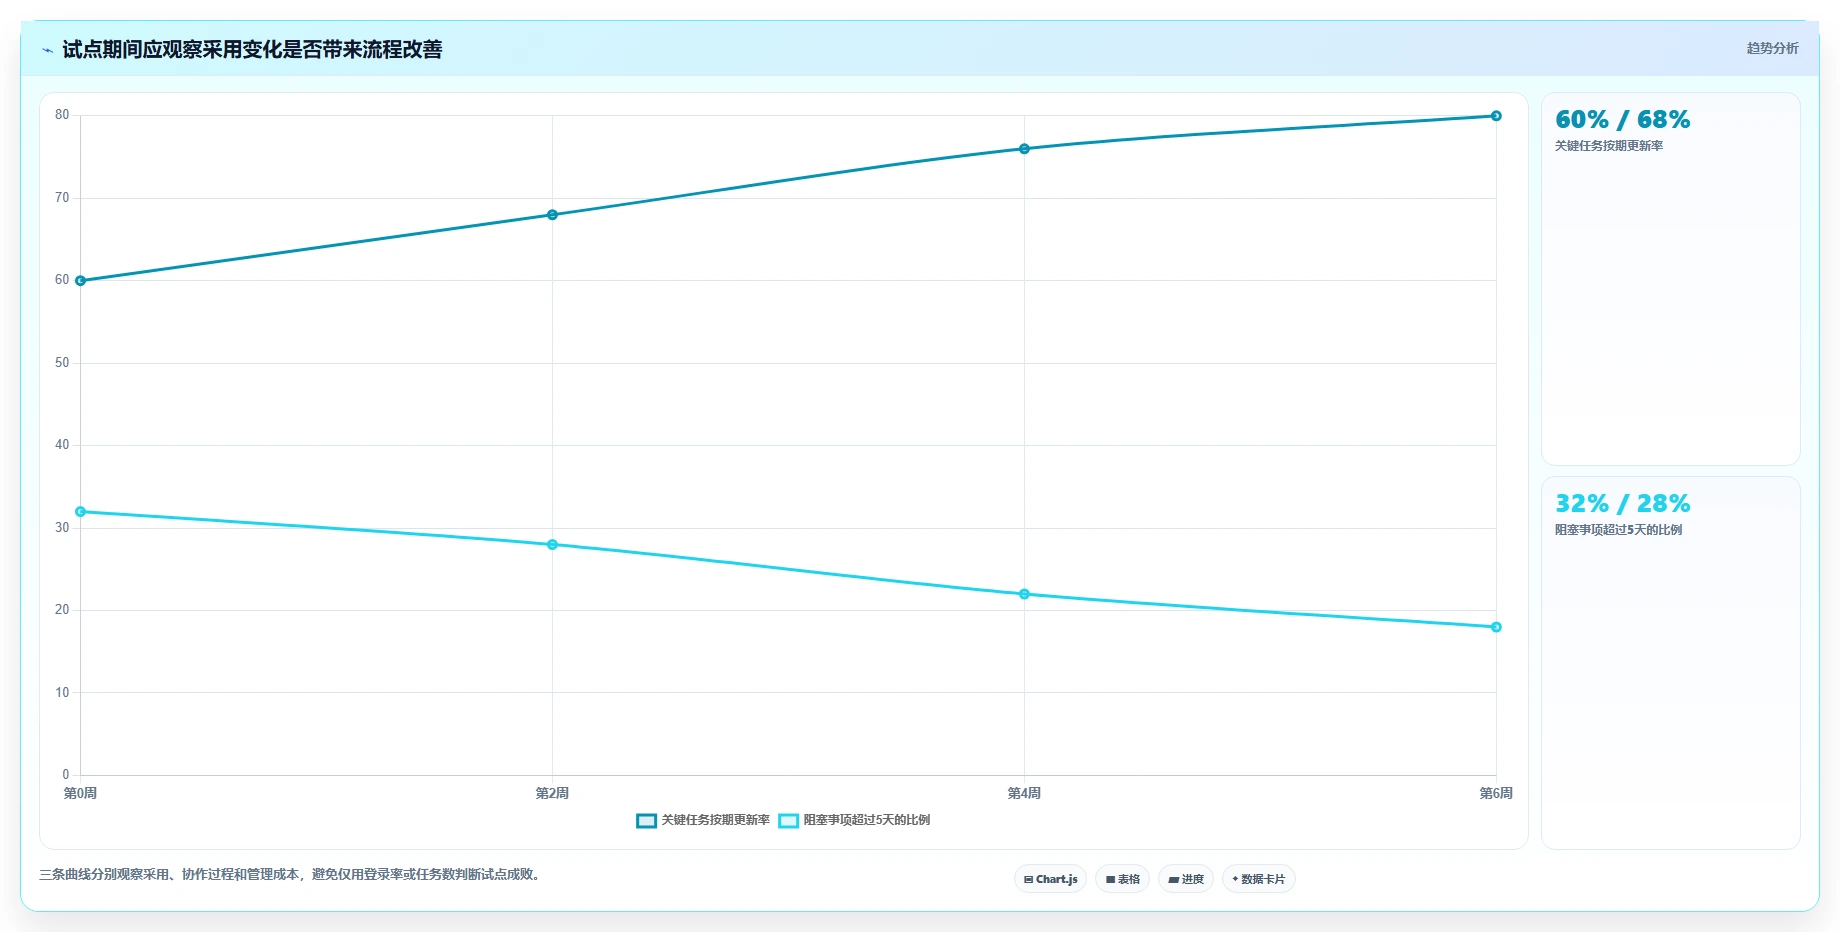The image size is (1840, 932).
Task: Click the 数据卡片 chip
Action: point(1258,879)
